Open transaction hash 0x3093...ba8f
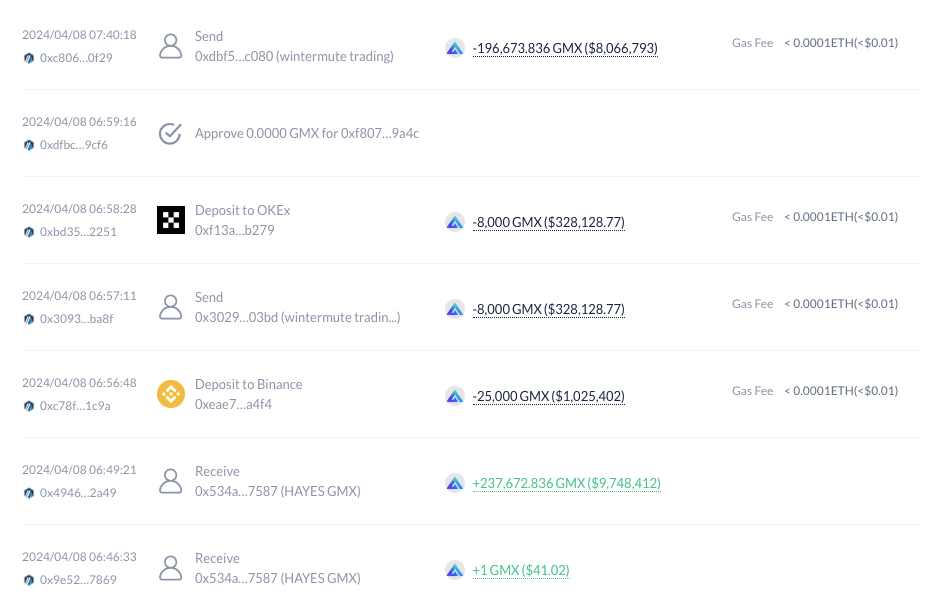The width and height of the screenshot is (947, 616). click(76, 319)
